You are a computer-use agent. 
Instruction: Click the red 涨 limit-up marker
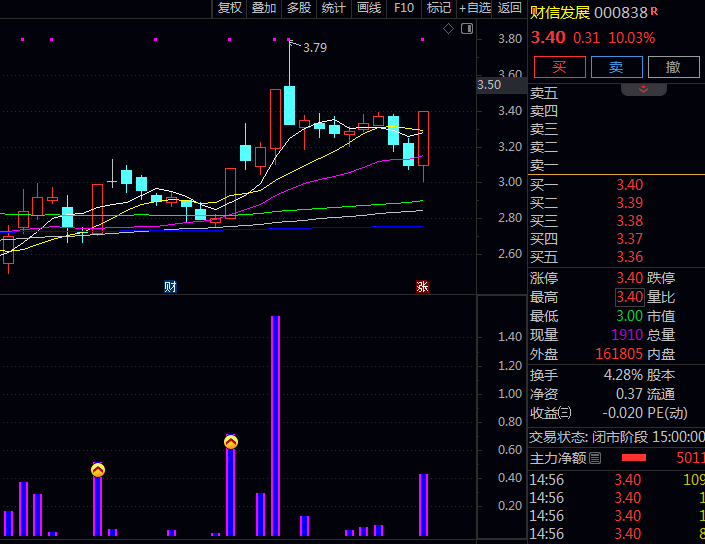pos(422,287)
